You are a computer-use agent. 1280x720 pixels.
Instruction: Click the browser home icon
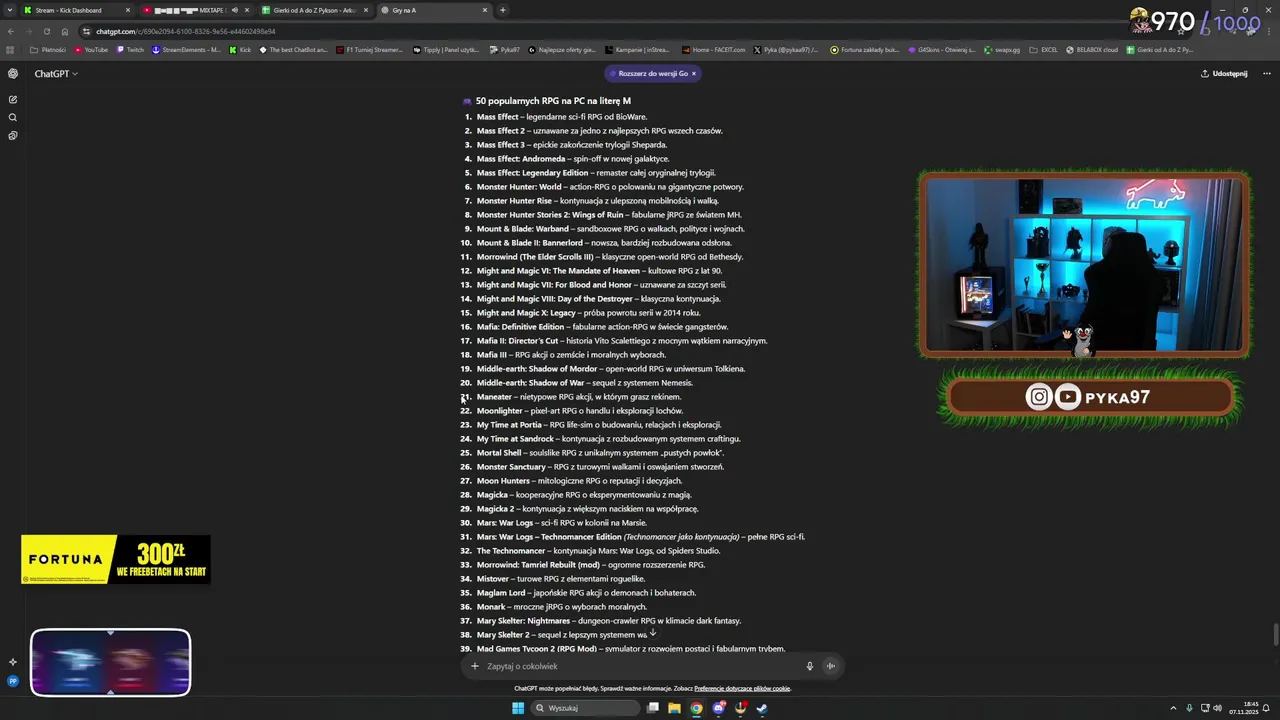coord(65,31)
